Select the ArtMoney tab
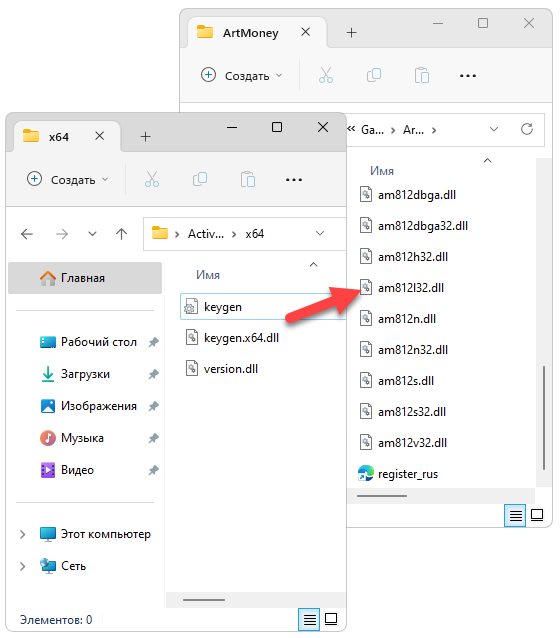560x638 pixels. pos(258,33)
